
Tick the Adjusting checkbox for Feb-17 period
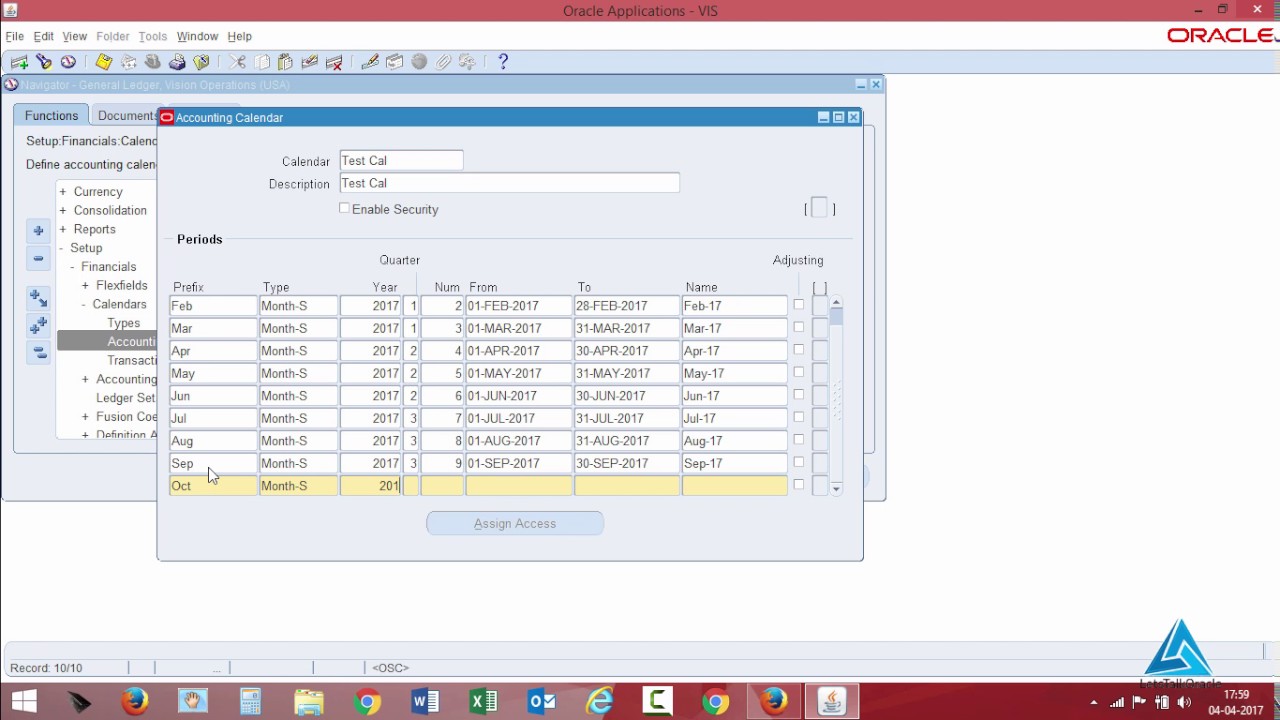[x=798, y=305]
